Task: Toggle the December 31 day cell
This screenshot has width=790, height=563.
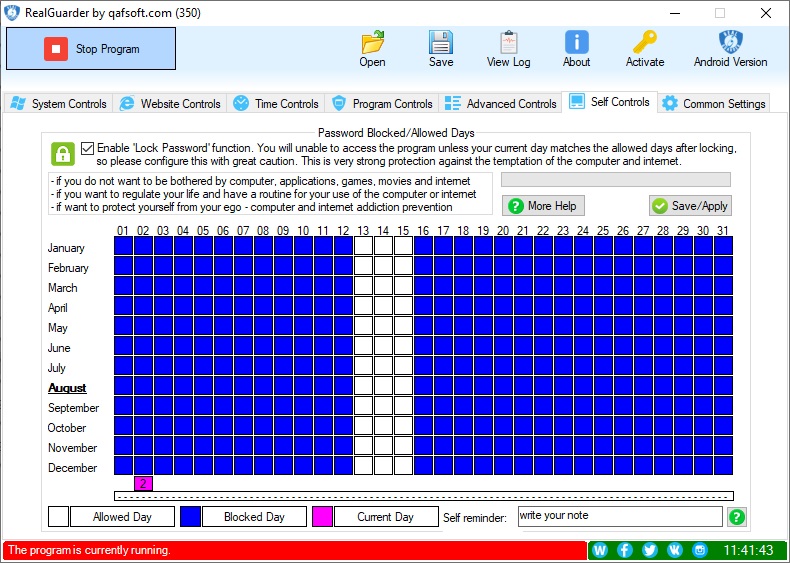Action: point(722,466)
